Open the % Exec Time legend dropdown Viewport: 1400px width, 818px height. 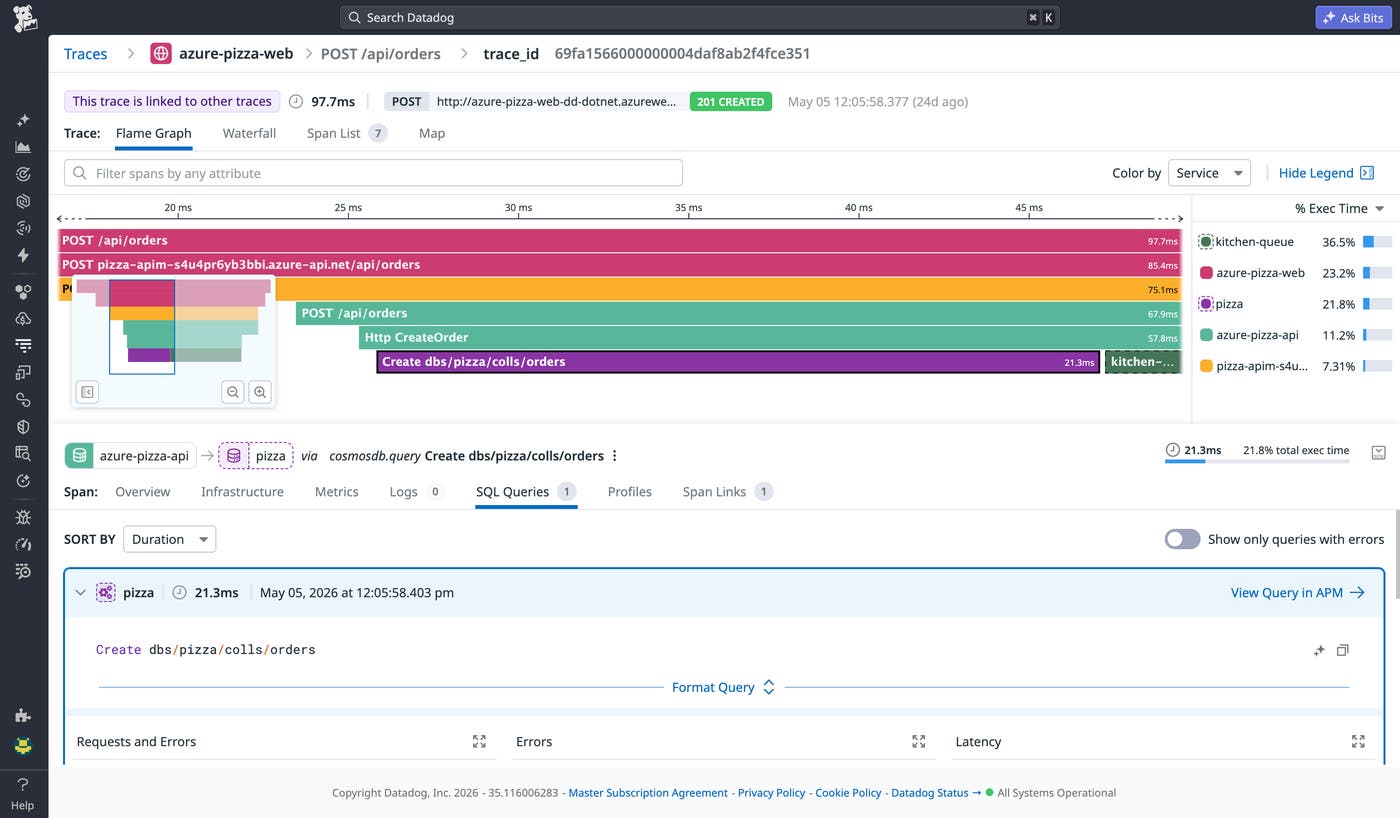pyautogui.click(x=1339, y=209)
